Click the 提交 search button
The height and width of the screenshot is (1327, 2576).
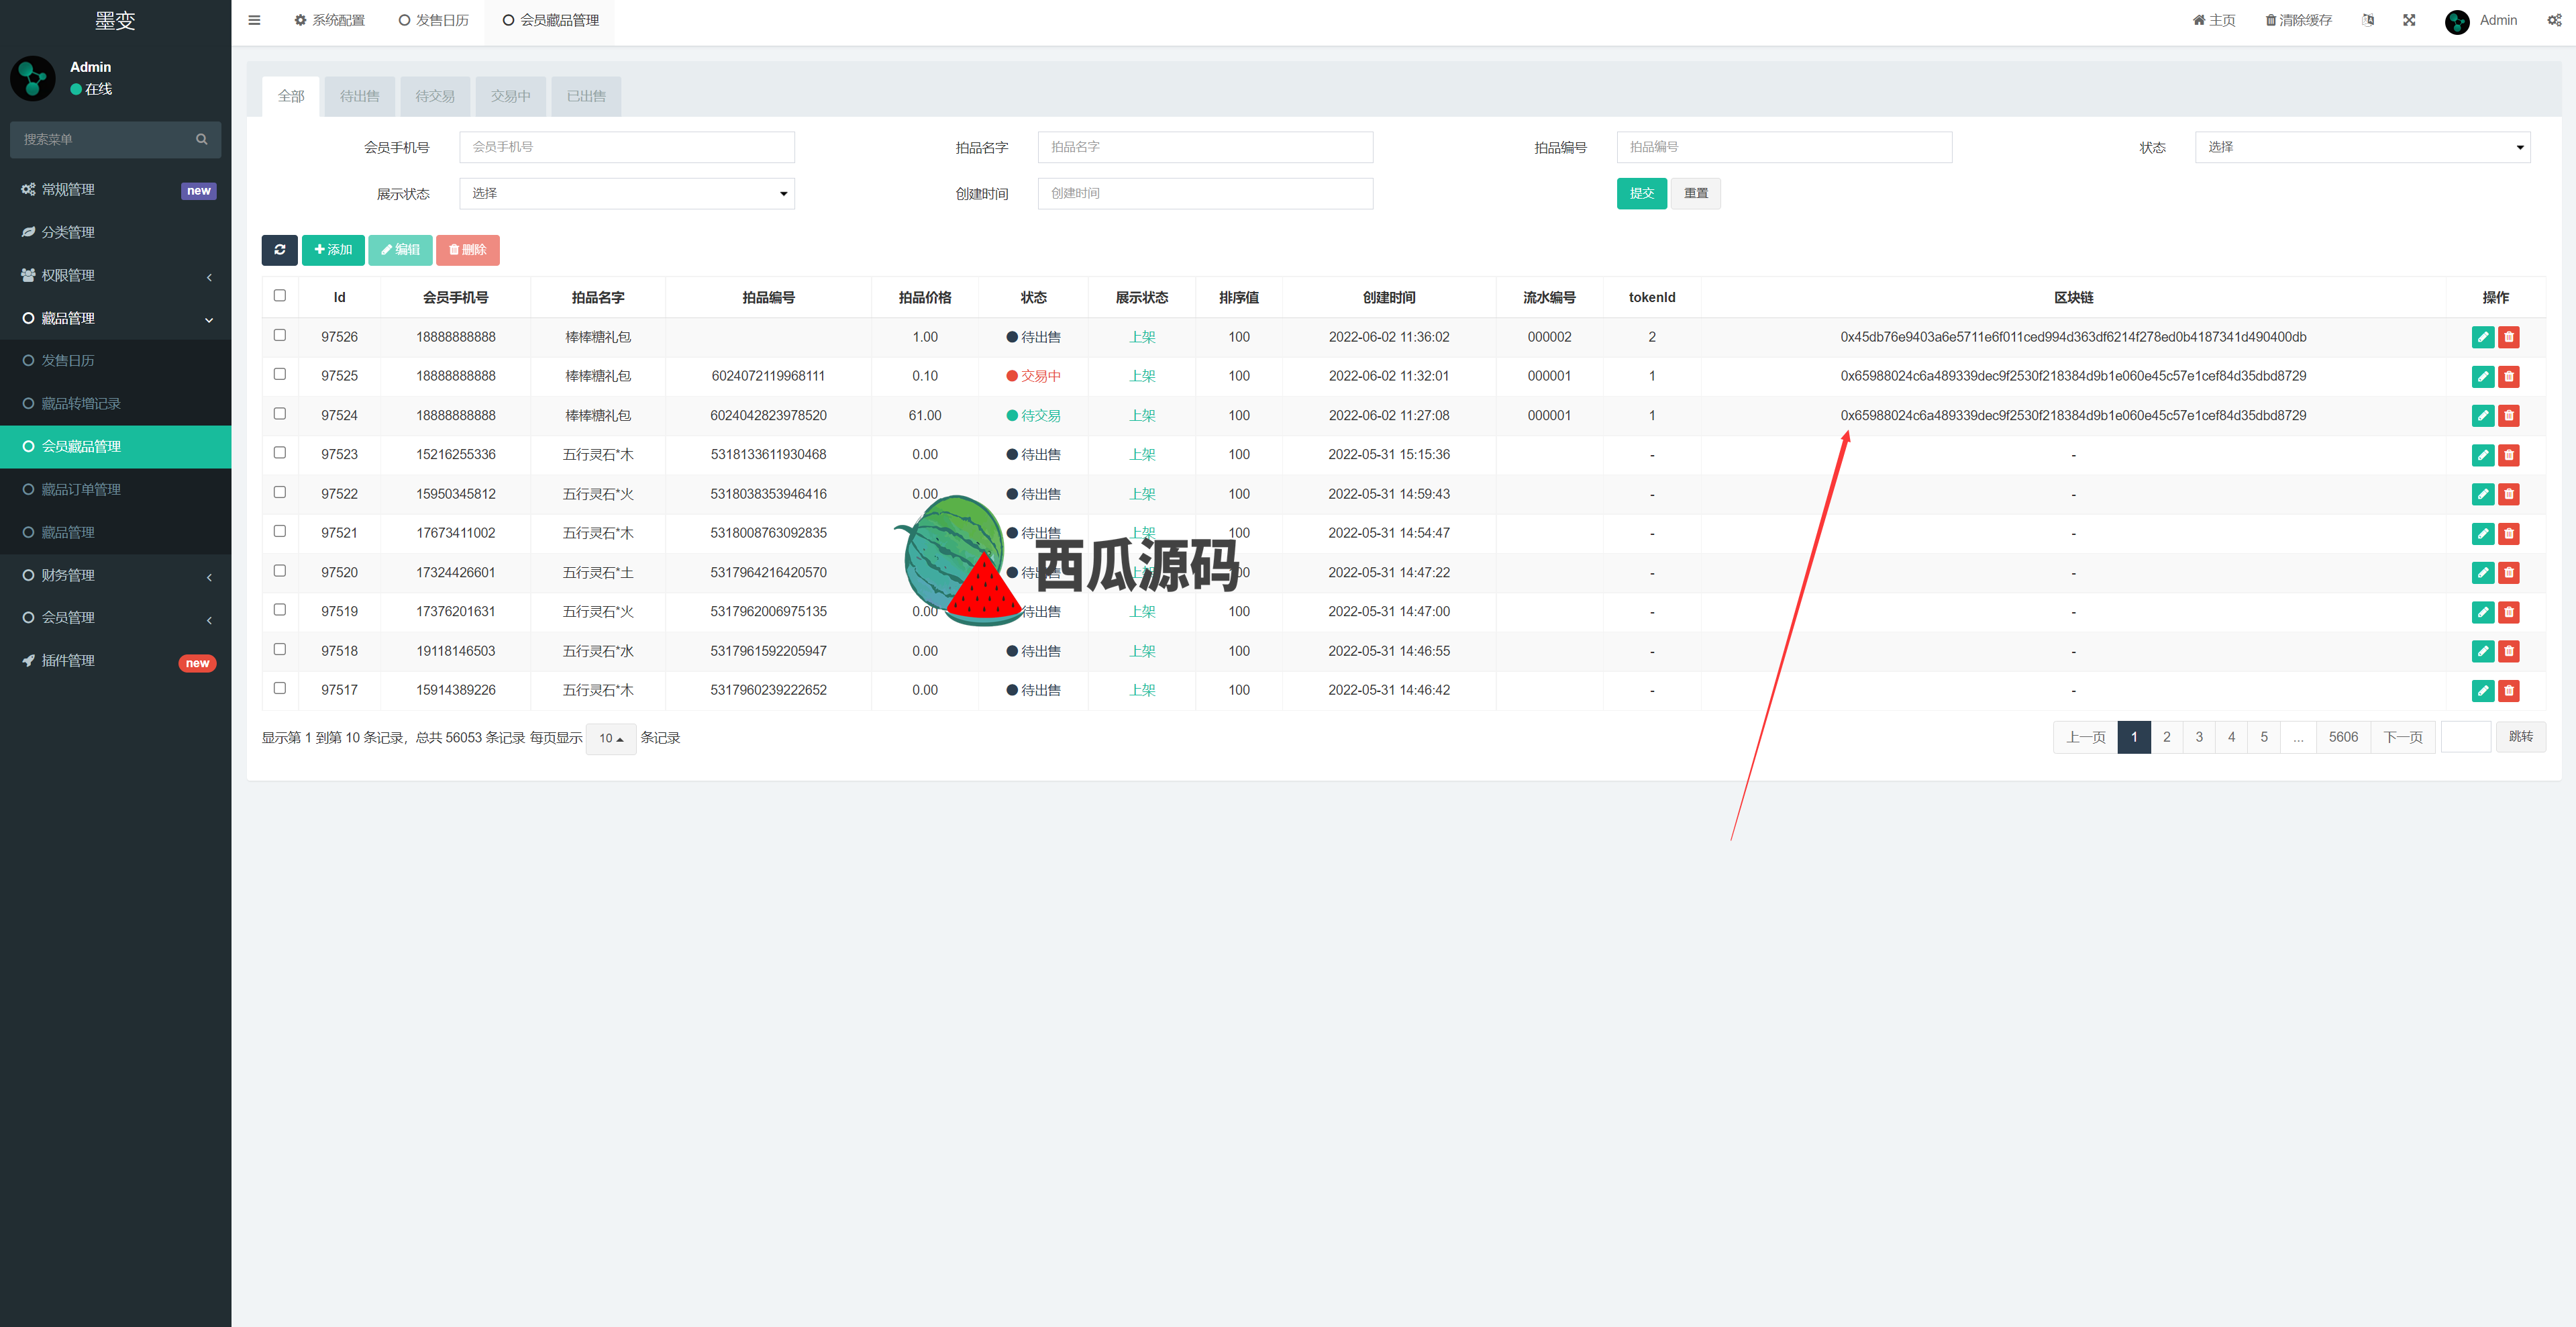tap(1642, 193)
